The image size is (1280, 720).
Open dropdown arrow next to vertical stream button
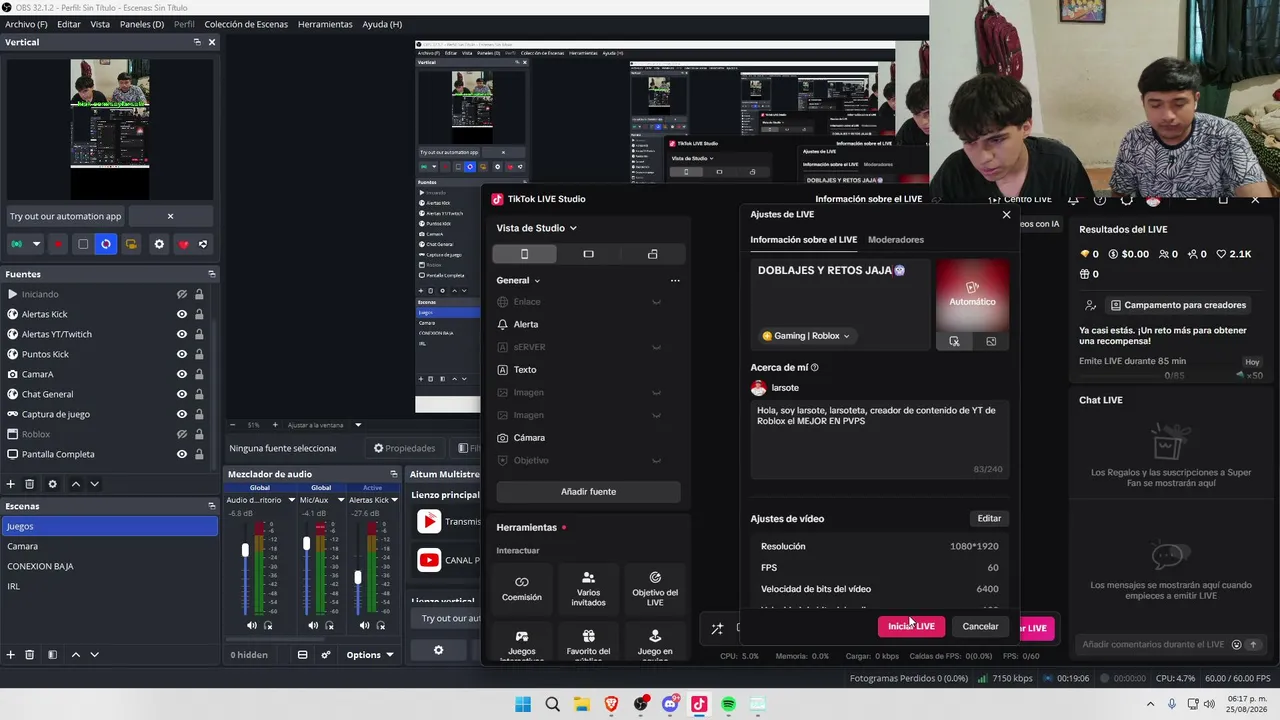(x=36, y=244)
